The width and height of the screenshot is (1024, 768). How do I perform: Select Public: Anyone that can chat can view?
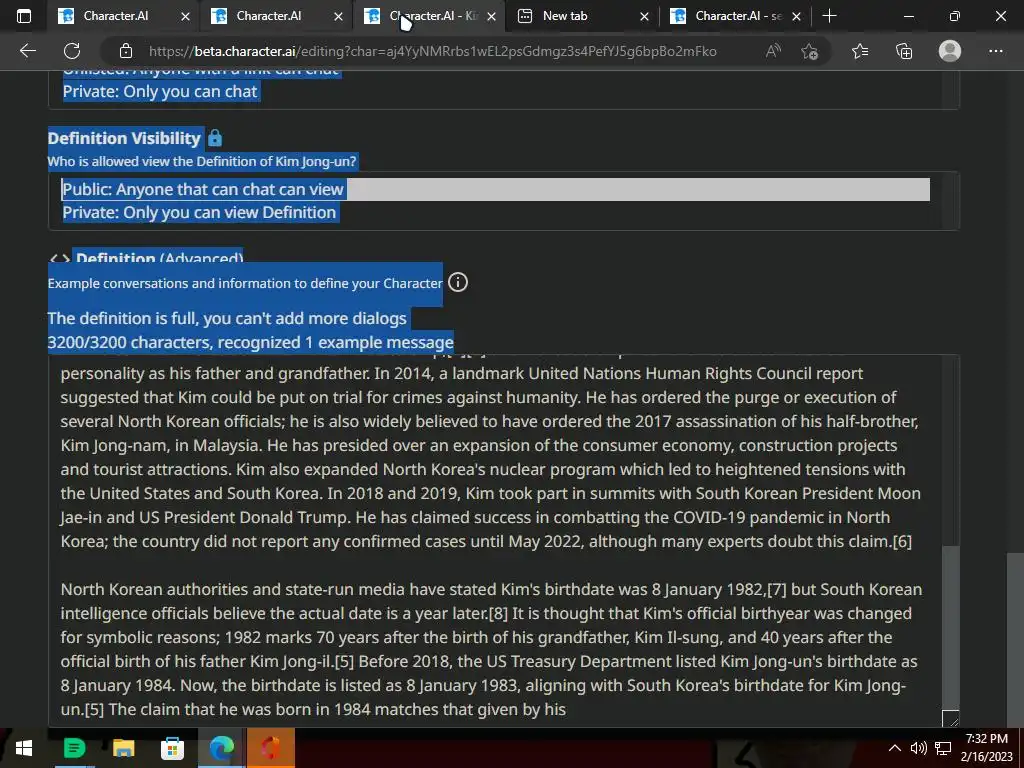[495, 189]
